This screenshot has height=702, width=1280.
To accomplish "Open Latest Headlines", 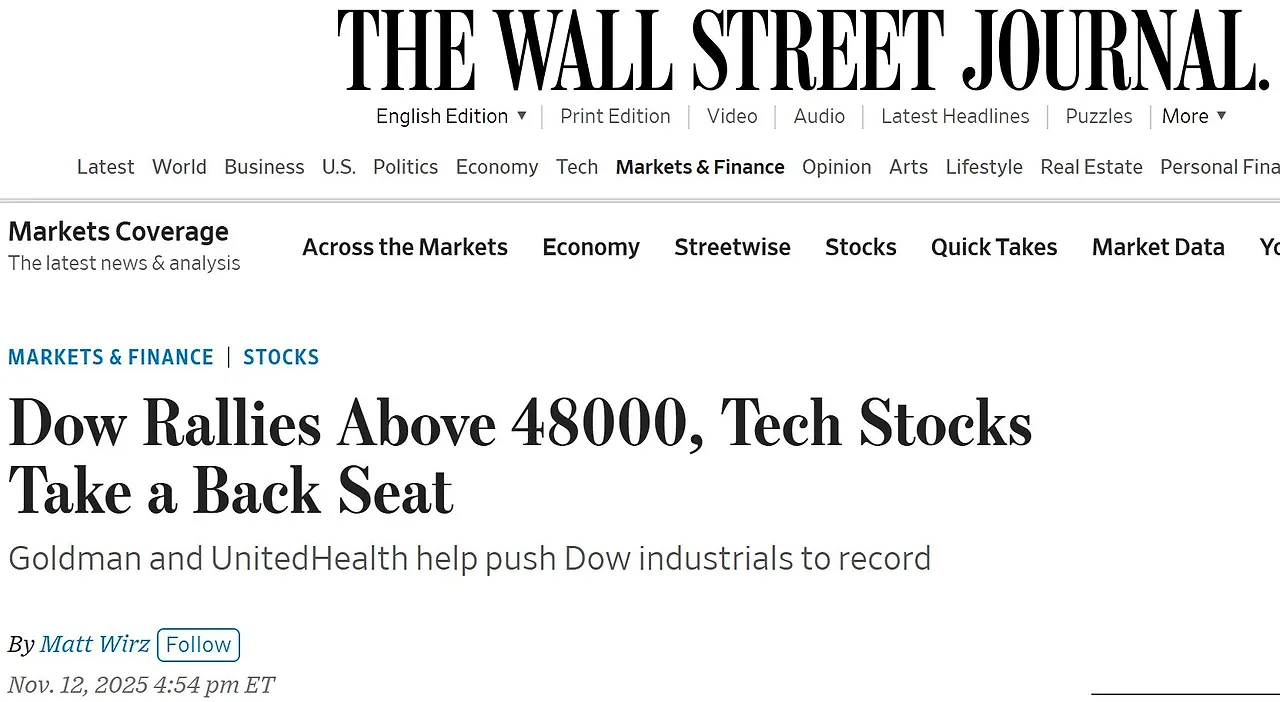I will tap(955, 116).
